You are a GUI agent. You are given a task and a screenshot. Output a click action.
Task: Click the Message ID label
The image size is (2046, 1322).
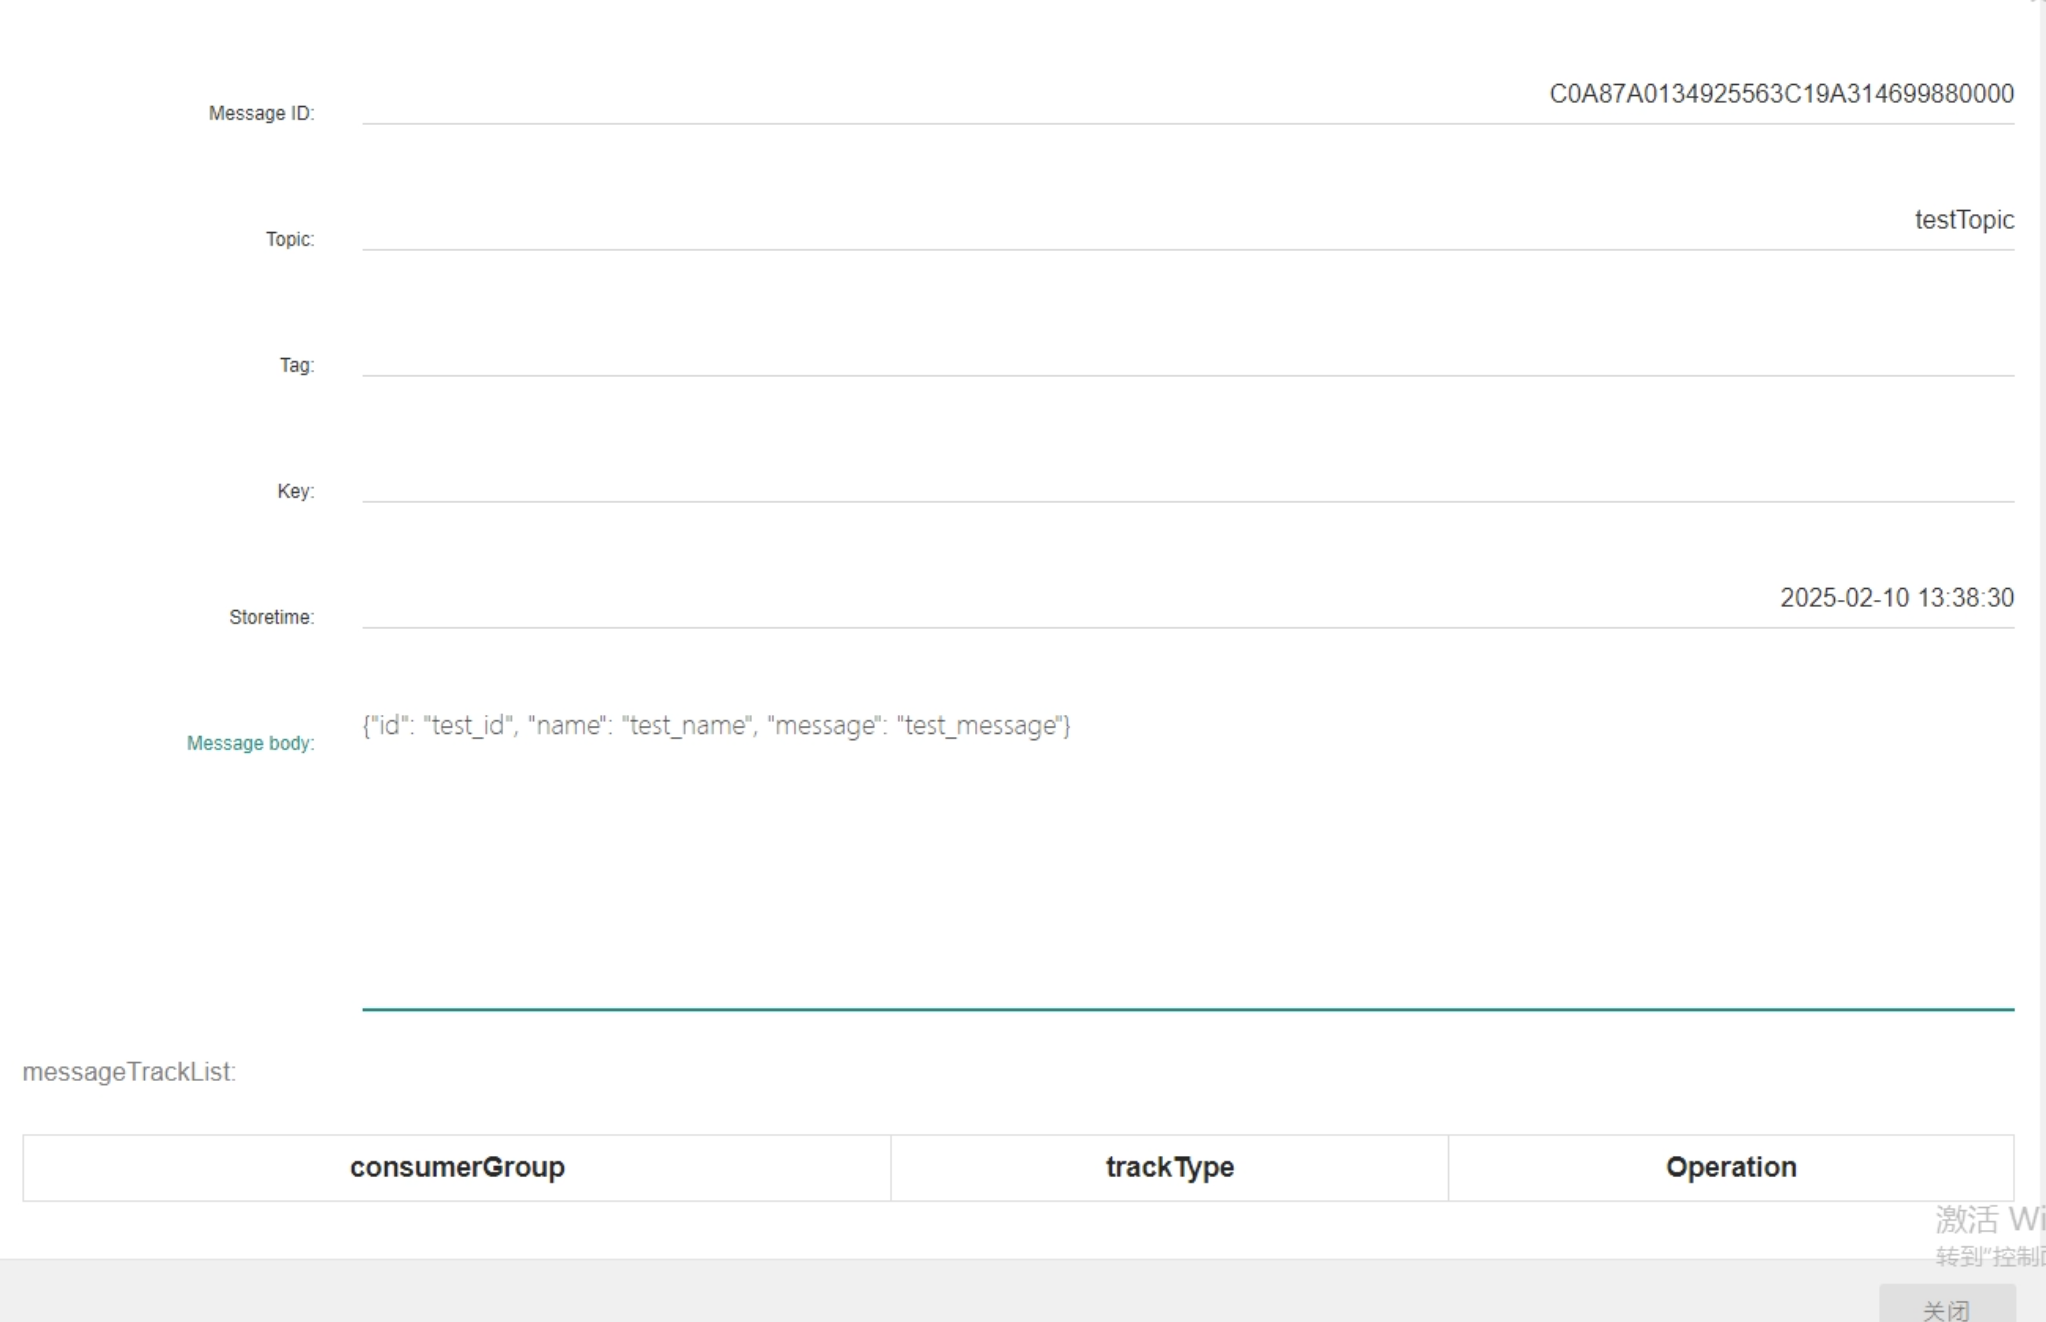tap(261, 113)
